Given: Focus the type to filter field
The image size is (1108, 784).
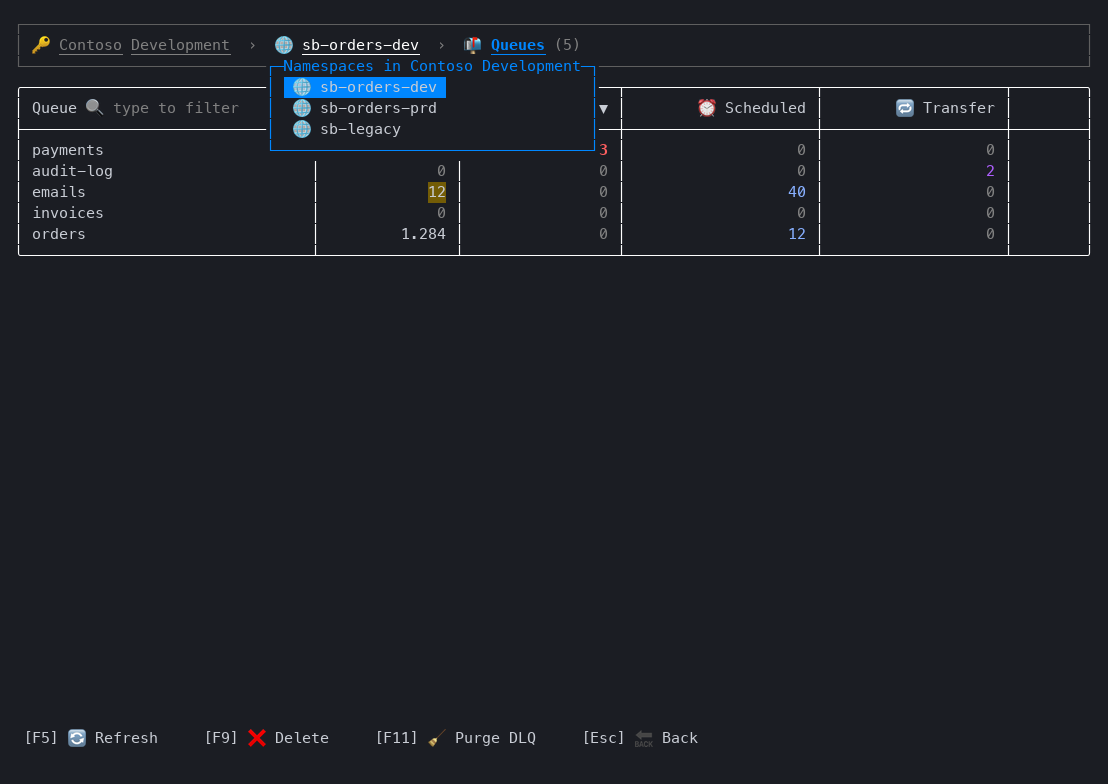Looking at the screenshot, I should pos(176,107).
